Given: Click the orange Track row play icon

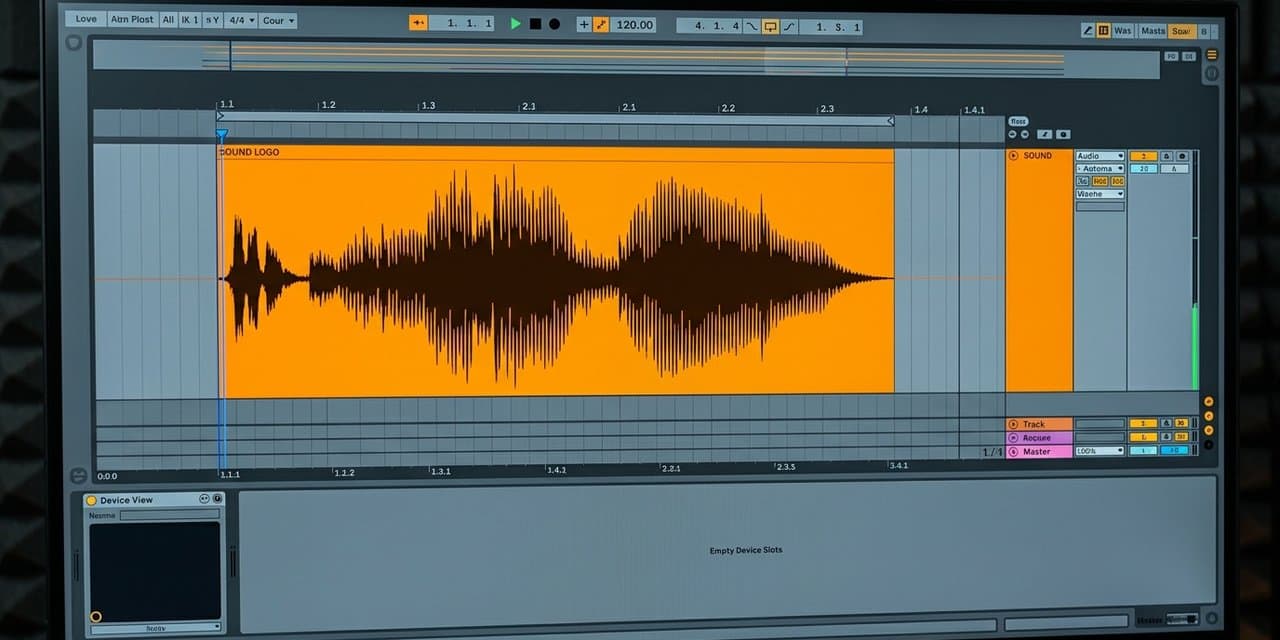Looking at the screenshot, I should coord(1013,425).
